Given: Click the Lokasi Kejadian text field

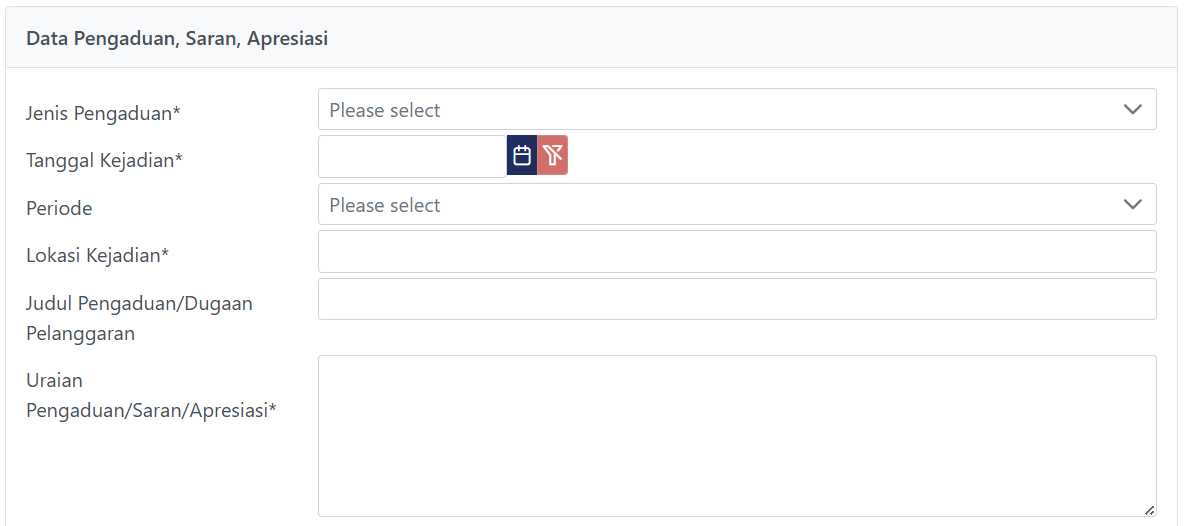Looking at the screenshot, I should pyautogui.click(x=737, y=252).
